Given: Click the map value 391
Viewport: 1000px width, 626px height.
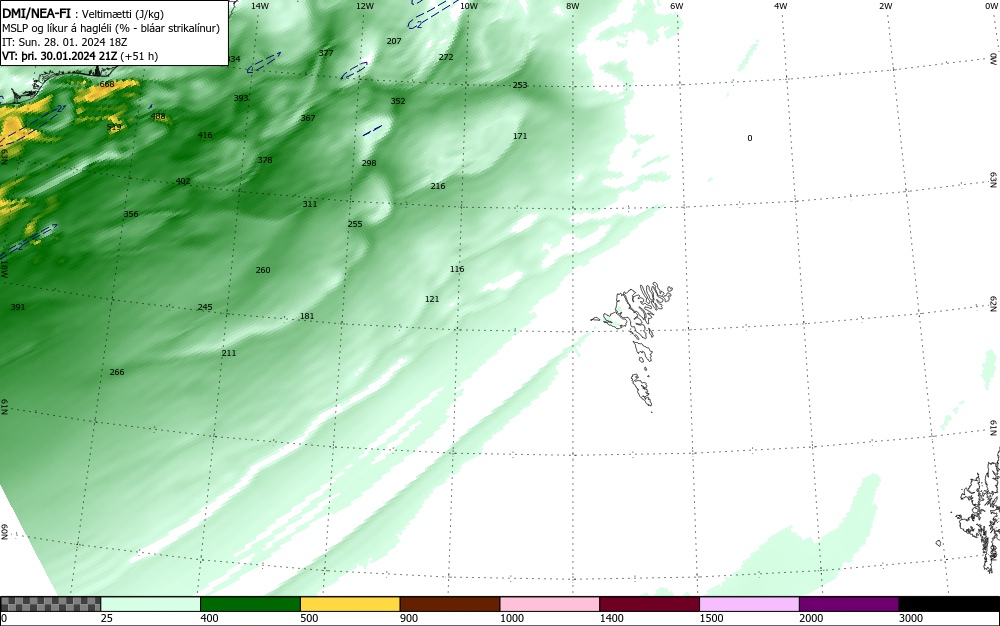Looking at the screenshot, I should (18, 307).
